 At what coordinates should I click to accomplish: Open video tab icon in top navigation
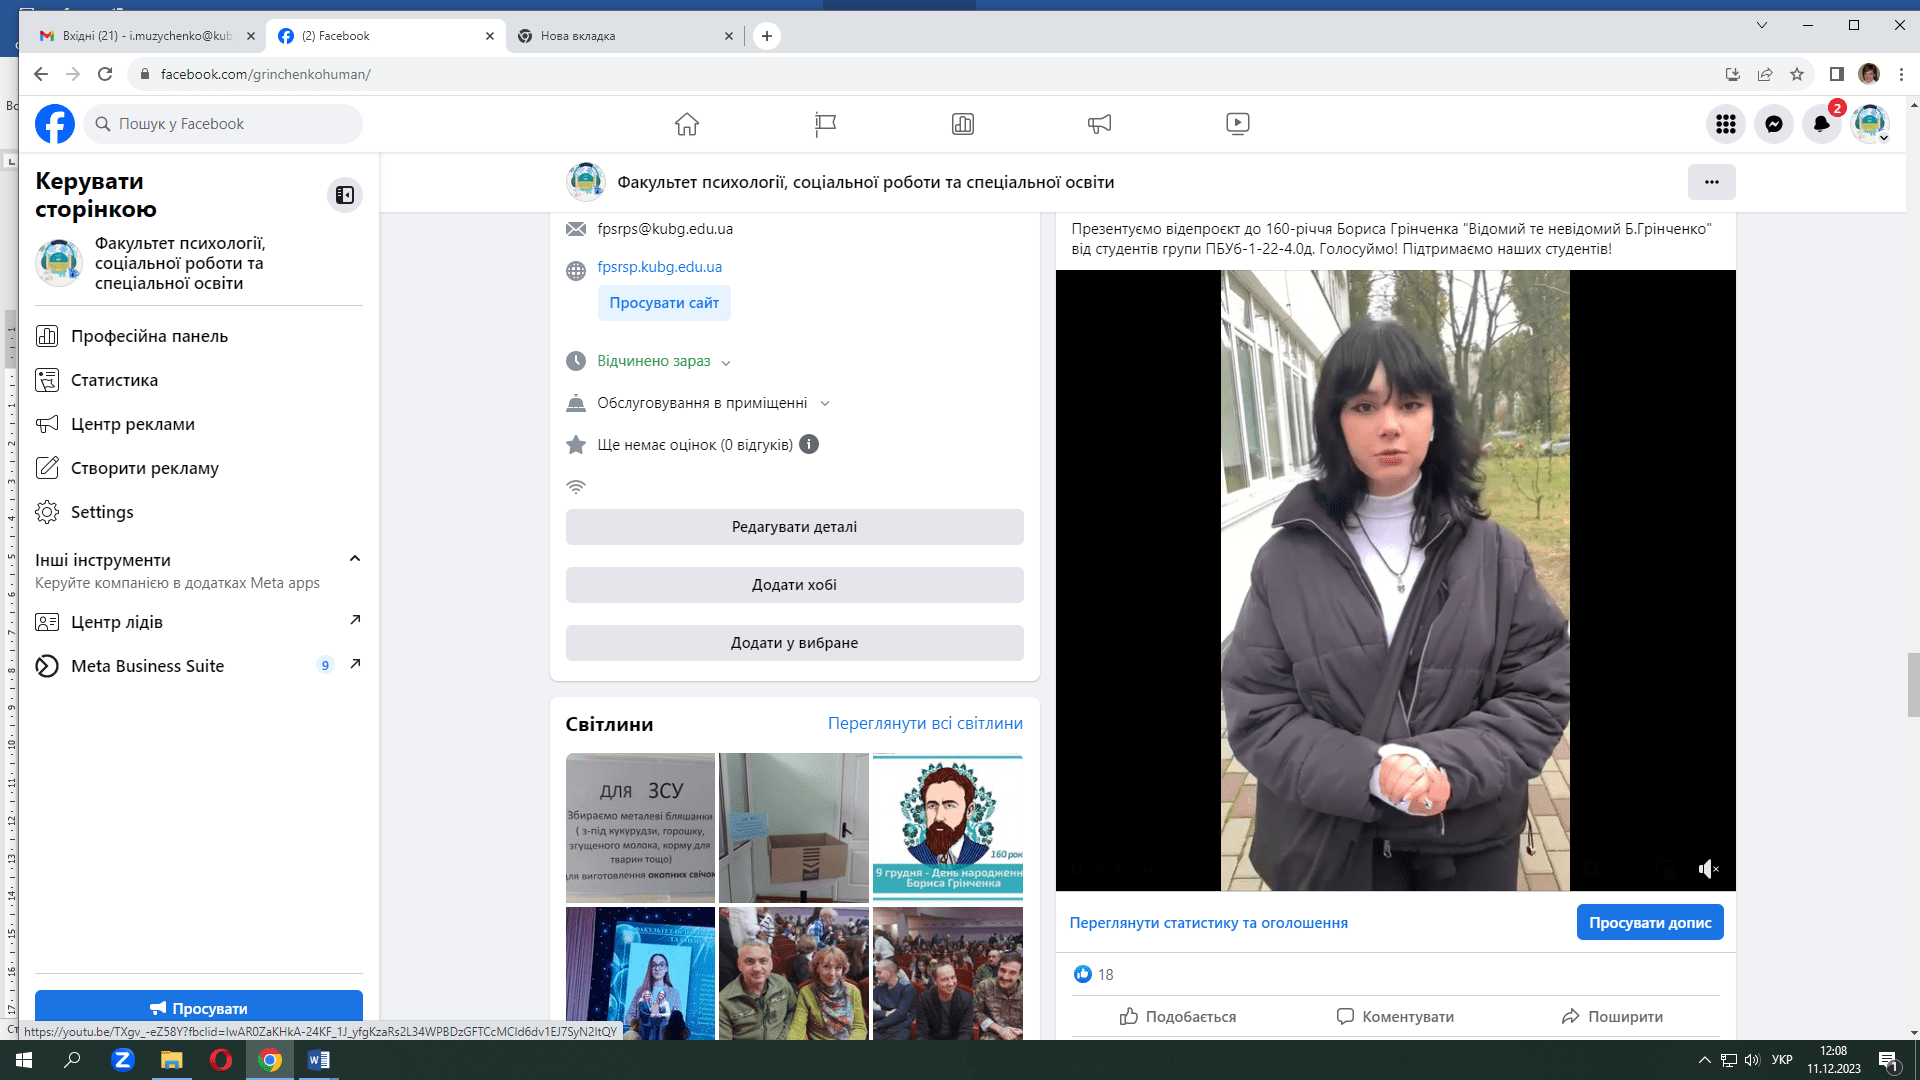point(1237,124)
